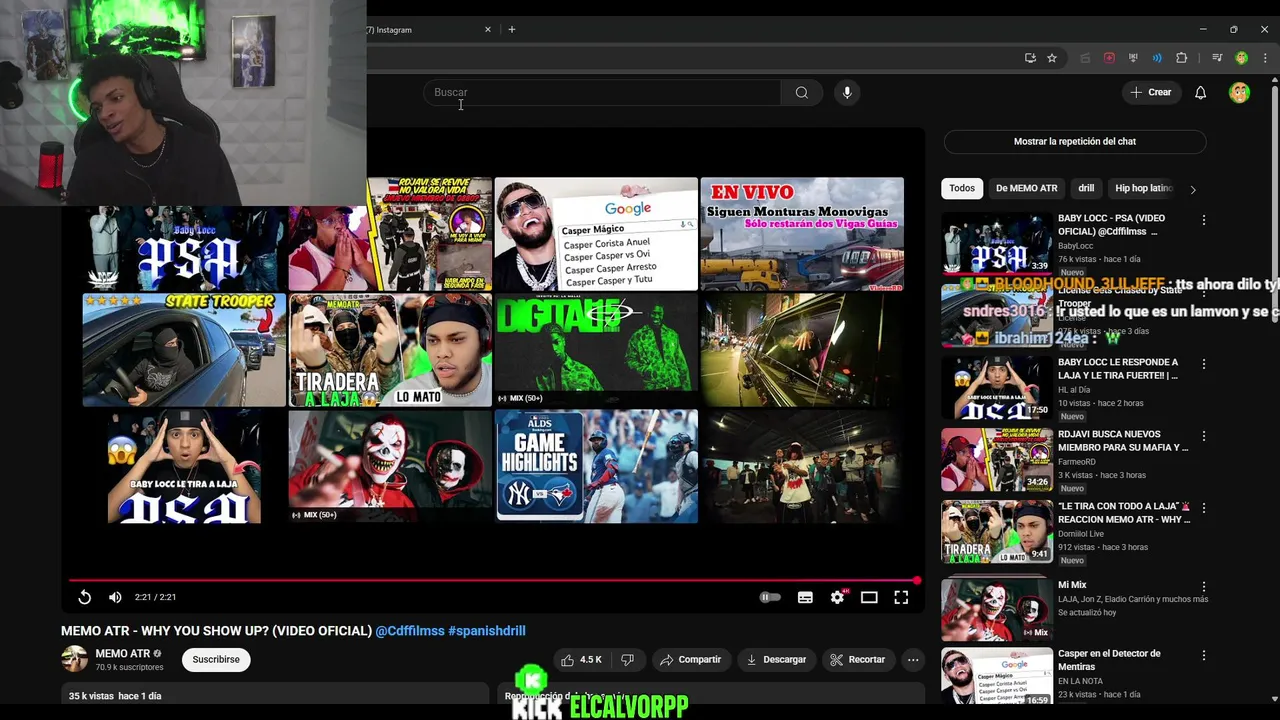
Task: Open Mi Mix sidebar thumbnail
Action: coord(996,609)
